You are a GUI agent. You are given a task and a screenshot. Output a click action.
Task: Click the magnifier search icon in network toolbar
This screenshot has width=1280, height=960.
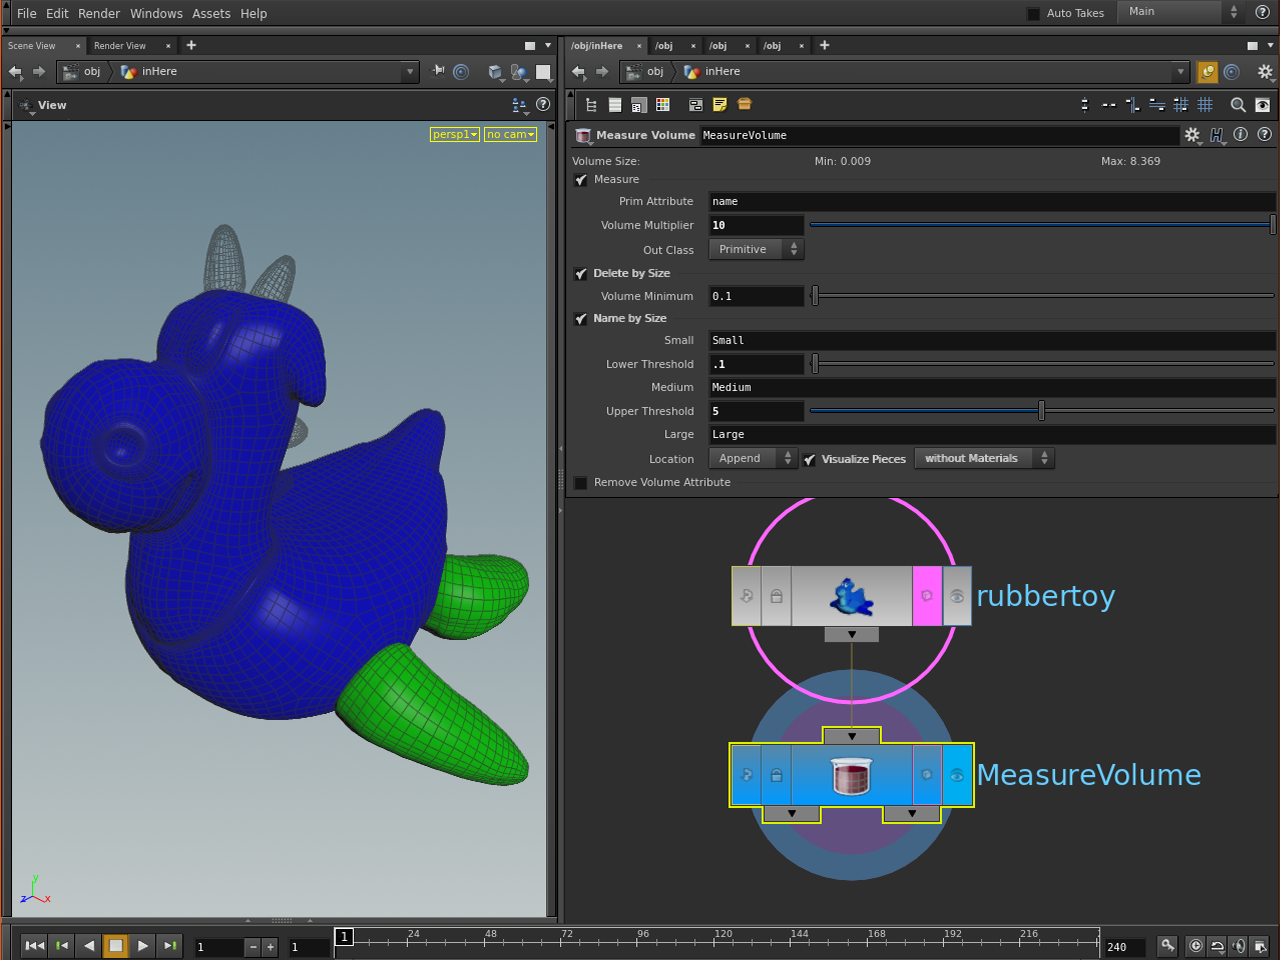point(1237,105)
